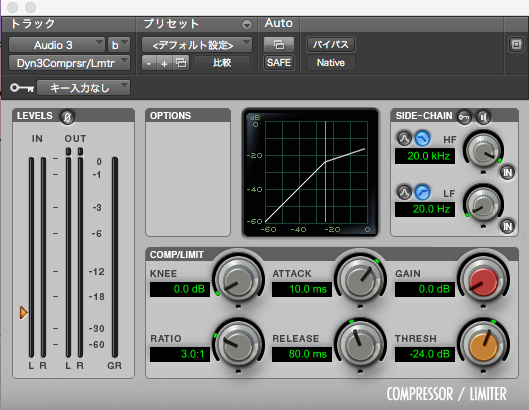Screen dimensions: 529x410
Task: Select HF low-pass filter shape icon
Action: (422, 138)
